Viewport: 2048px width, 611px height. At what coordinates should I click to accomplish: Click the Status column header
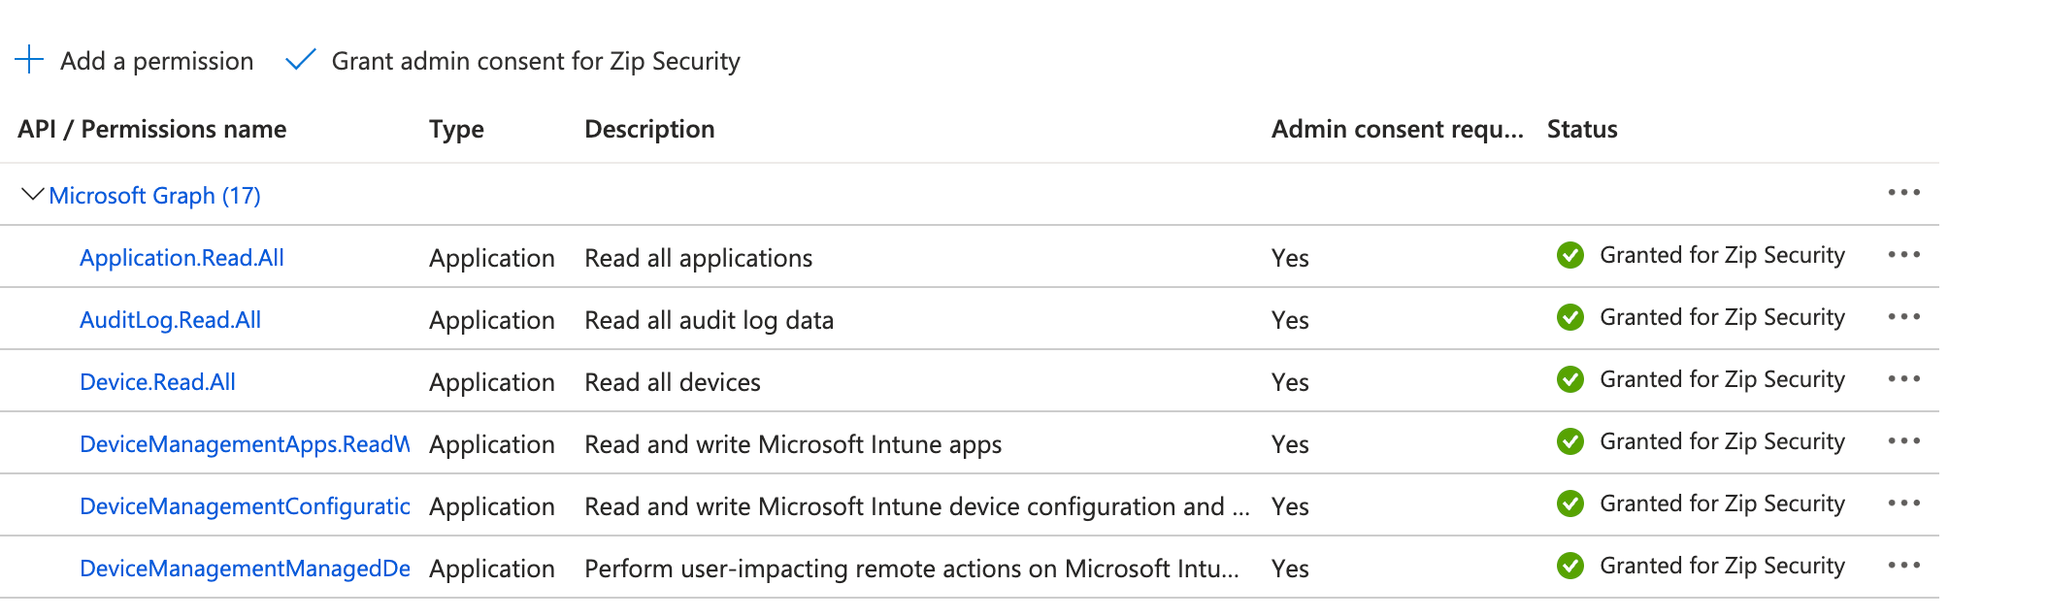pos(1582,129)
